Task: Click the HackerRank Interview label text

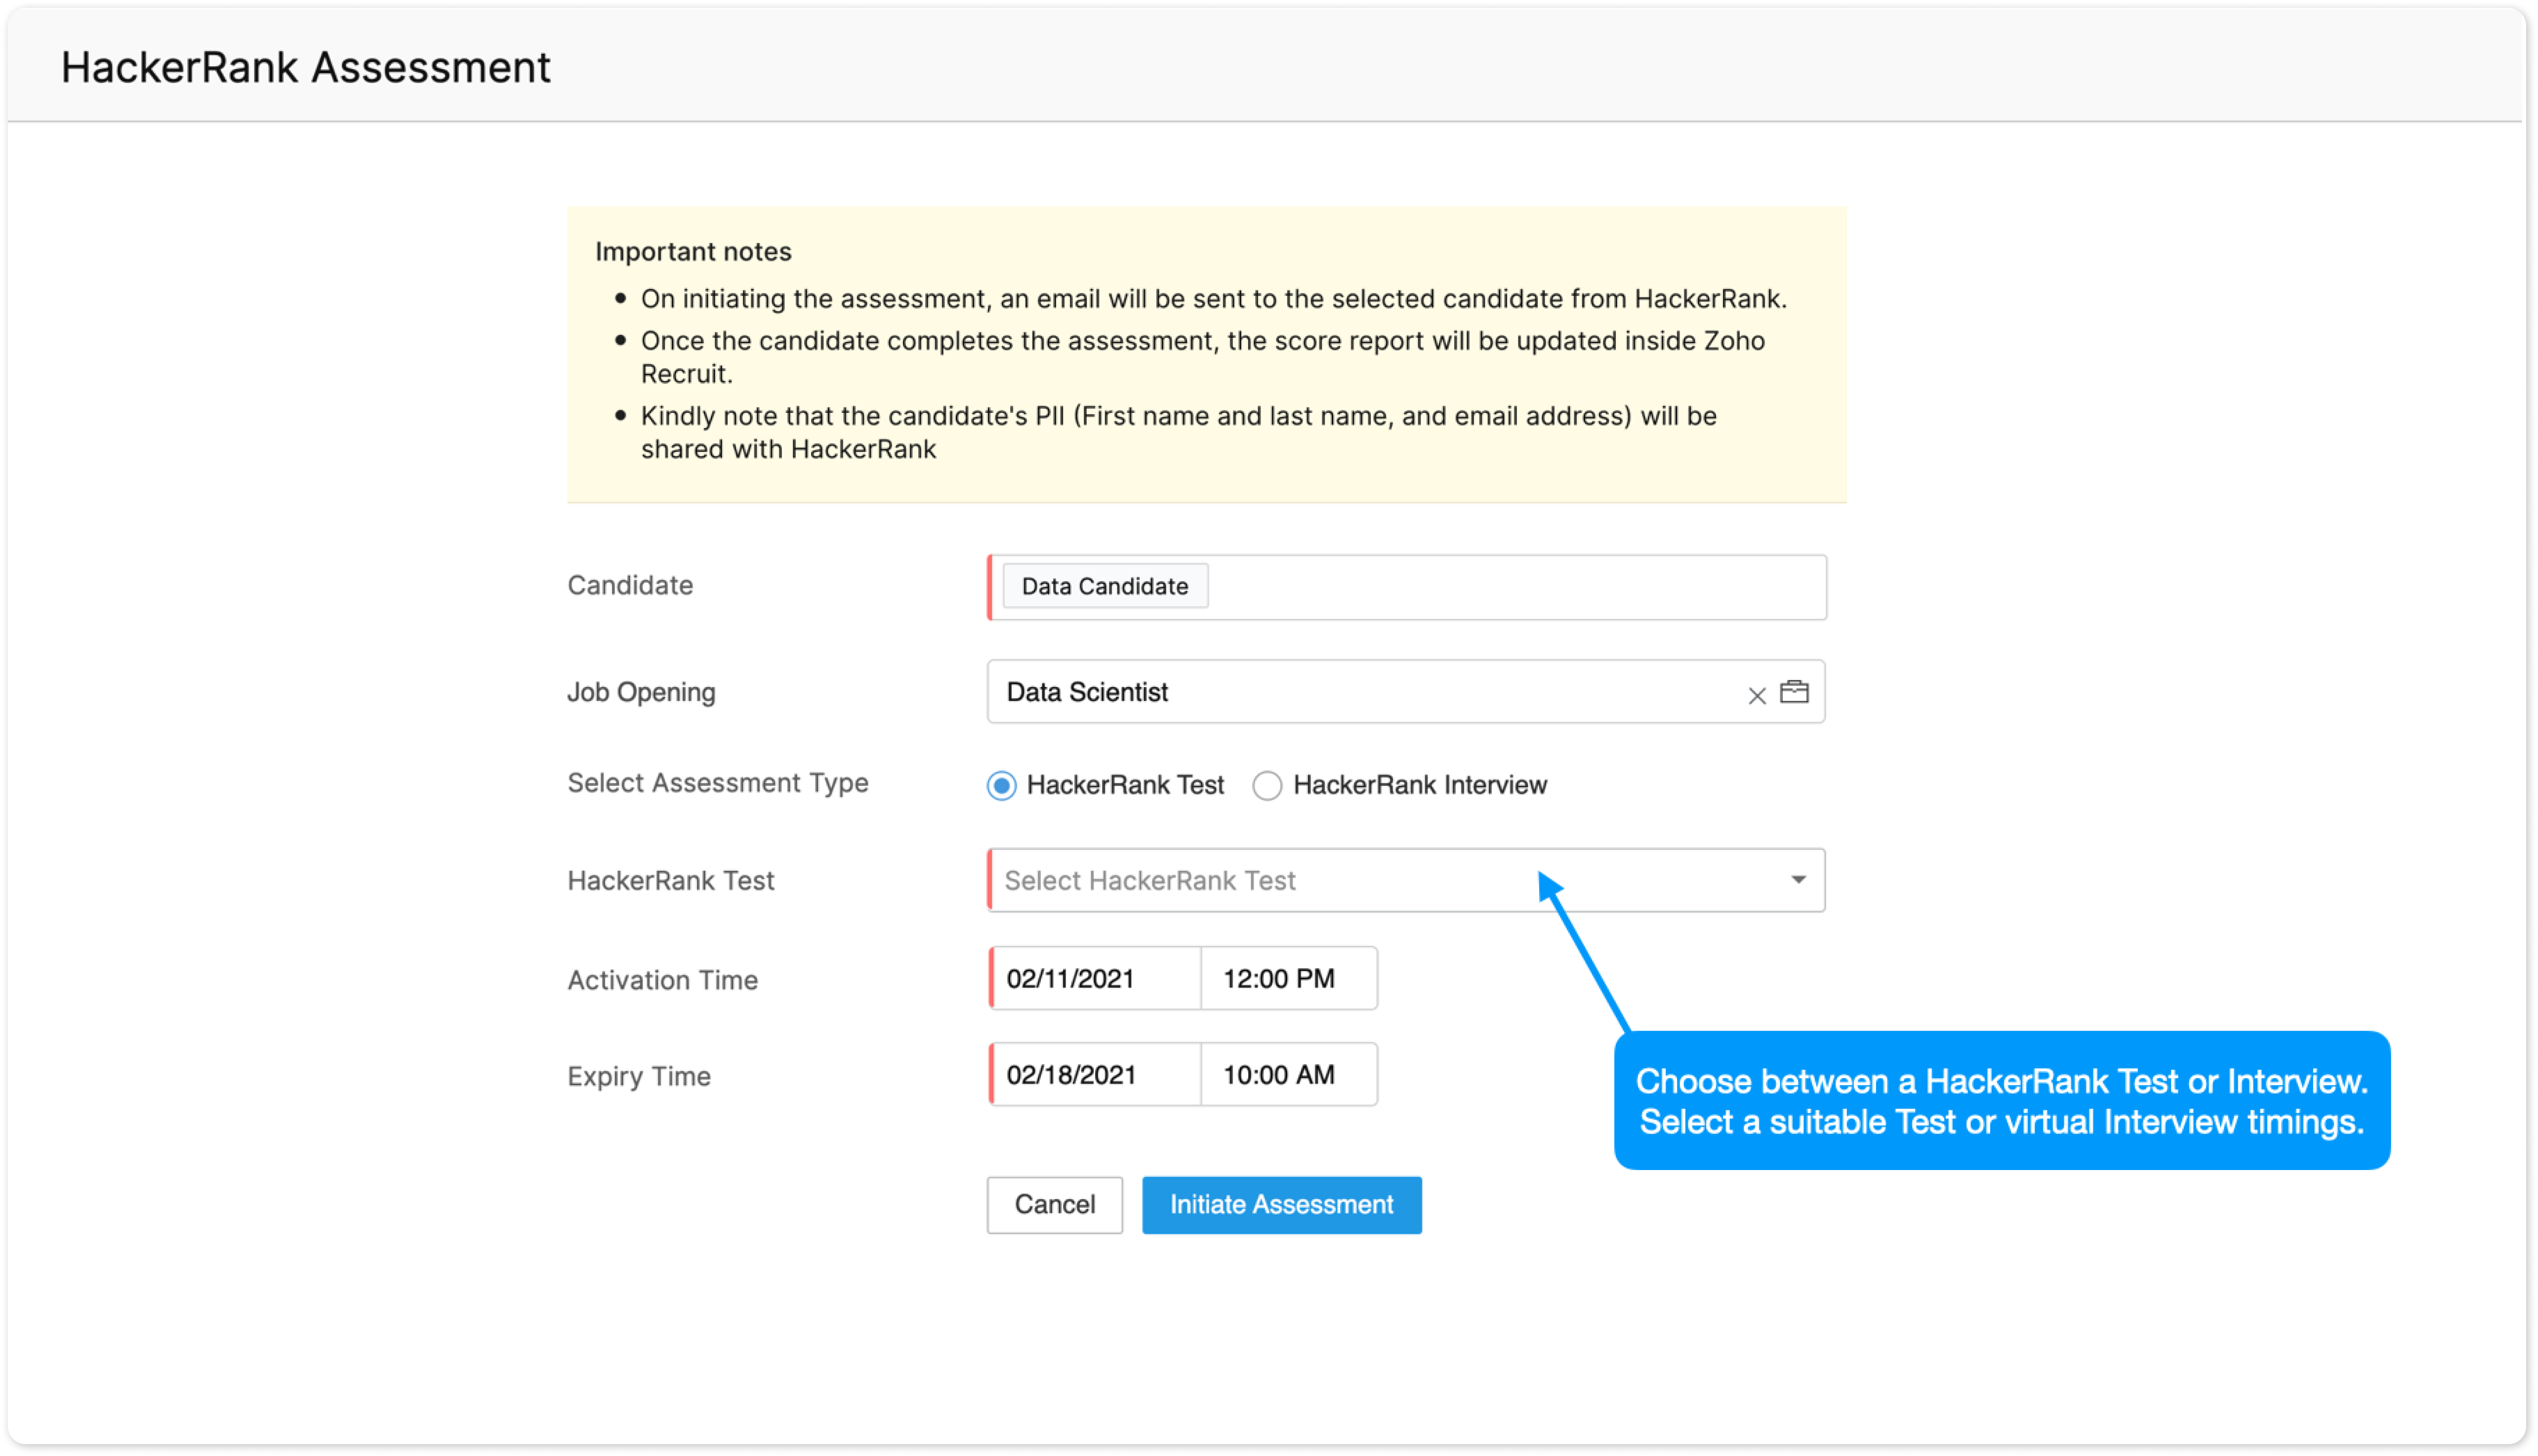Action: click(x=1420, y=786)
